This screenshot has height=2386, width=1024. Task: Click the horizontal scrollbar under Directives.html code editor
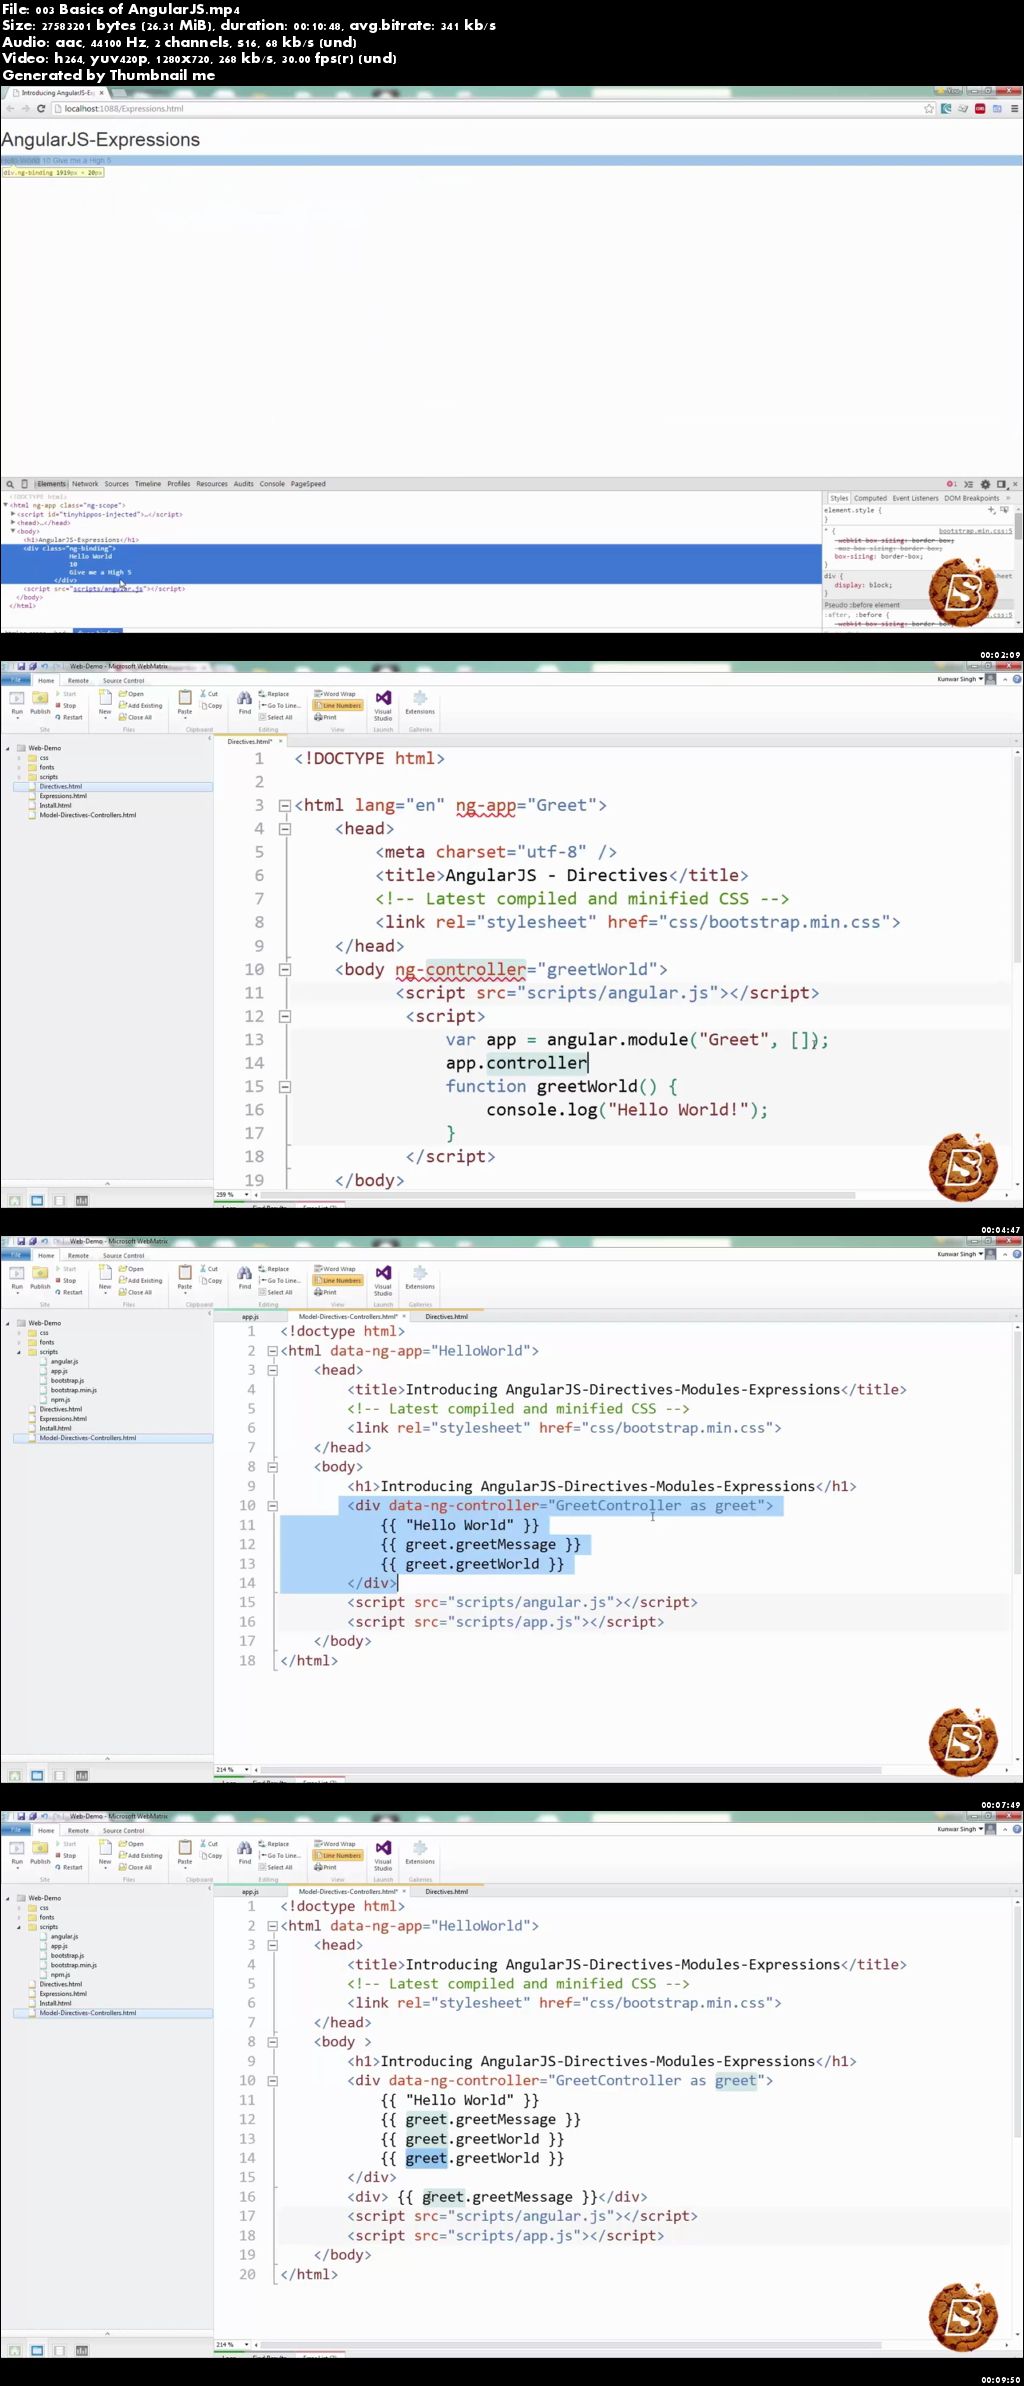[557, 1194]
